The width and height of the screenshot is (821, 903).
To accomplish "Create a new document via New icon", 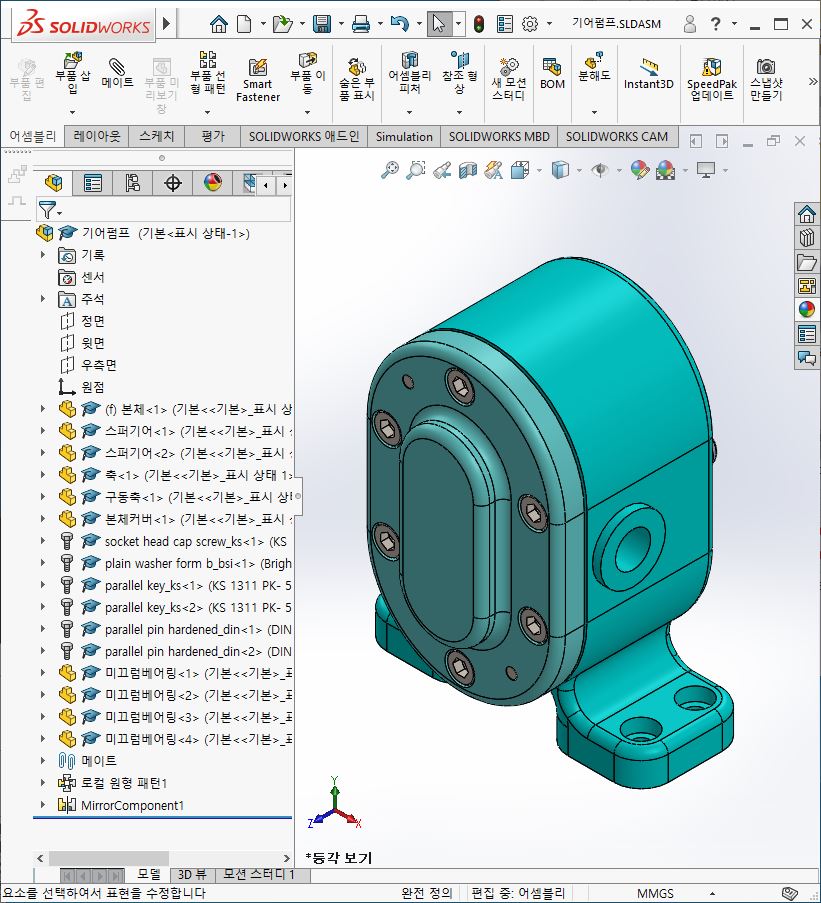I will pyautogui.click(x=245, y=24).
